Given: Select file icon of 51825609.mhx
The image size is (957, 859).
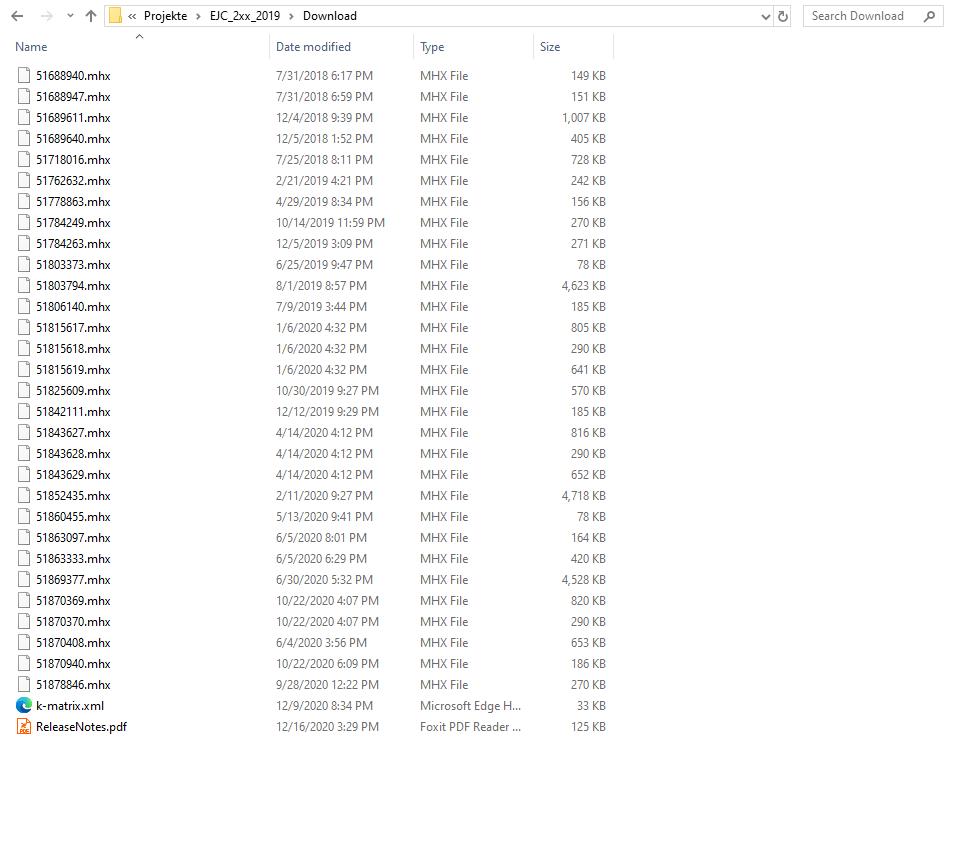Looking at the screenshot, I should (24, 391).
